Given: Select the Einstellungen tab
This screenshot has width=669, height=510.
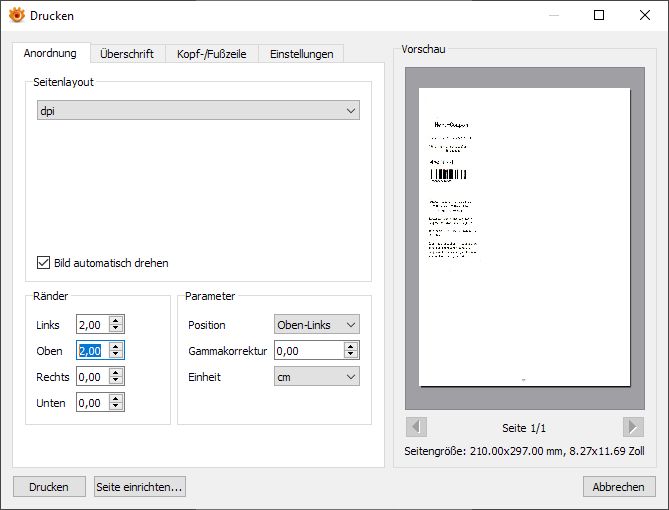Looking at the screenshot, I should point(301,54).
